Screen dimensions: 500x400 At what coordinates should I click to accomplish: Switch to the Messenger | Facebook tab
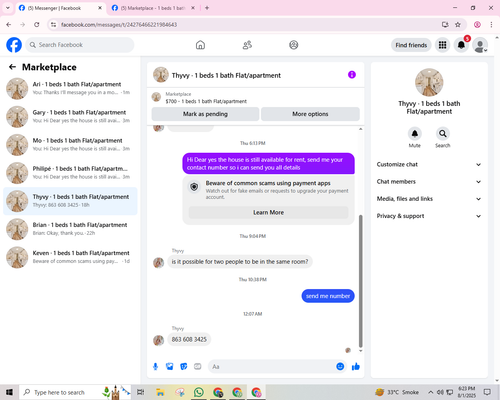[61, 8]
